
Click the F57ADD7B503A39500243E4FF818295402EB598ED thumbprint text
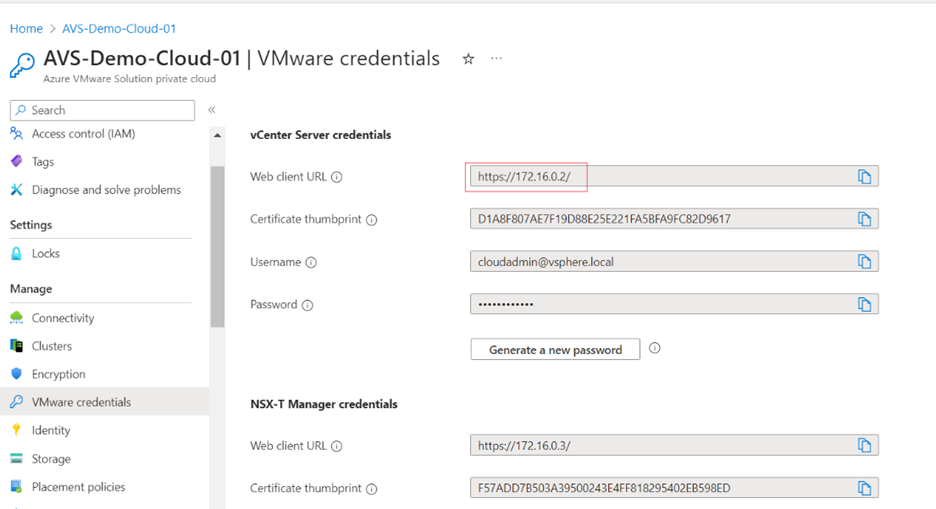pos(604,488)
